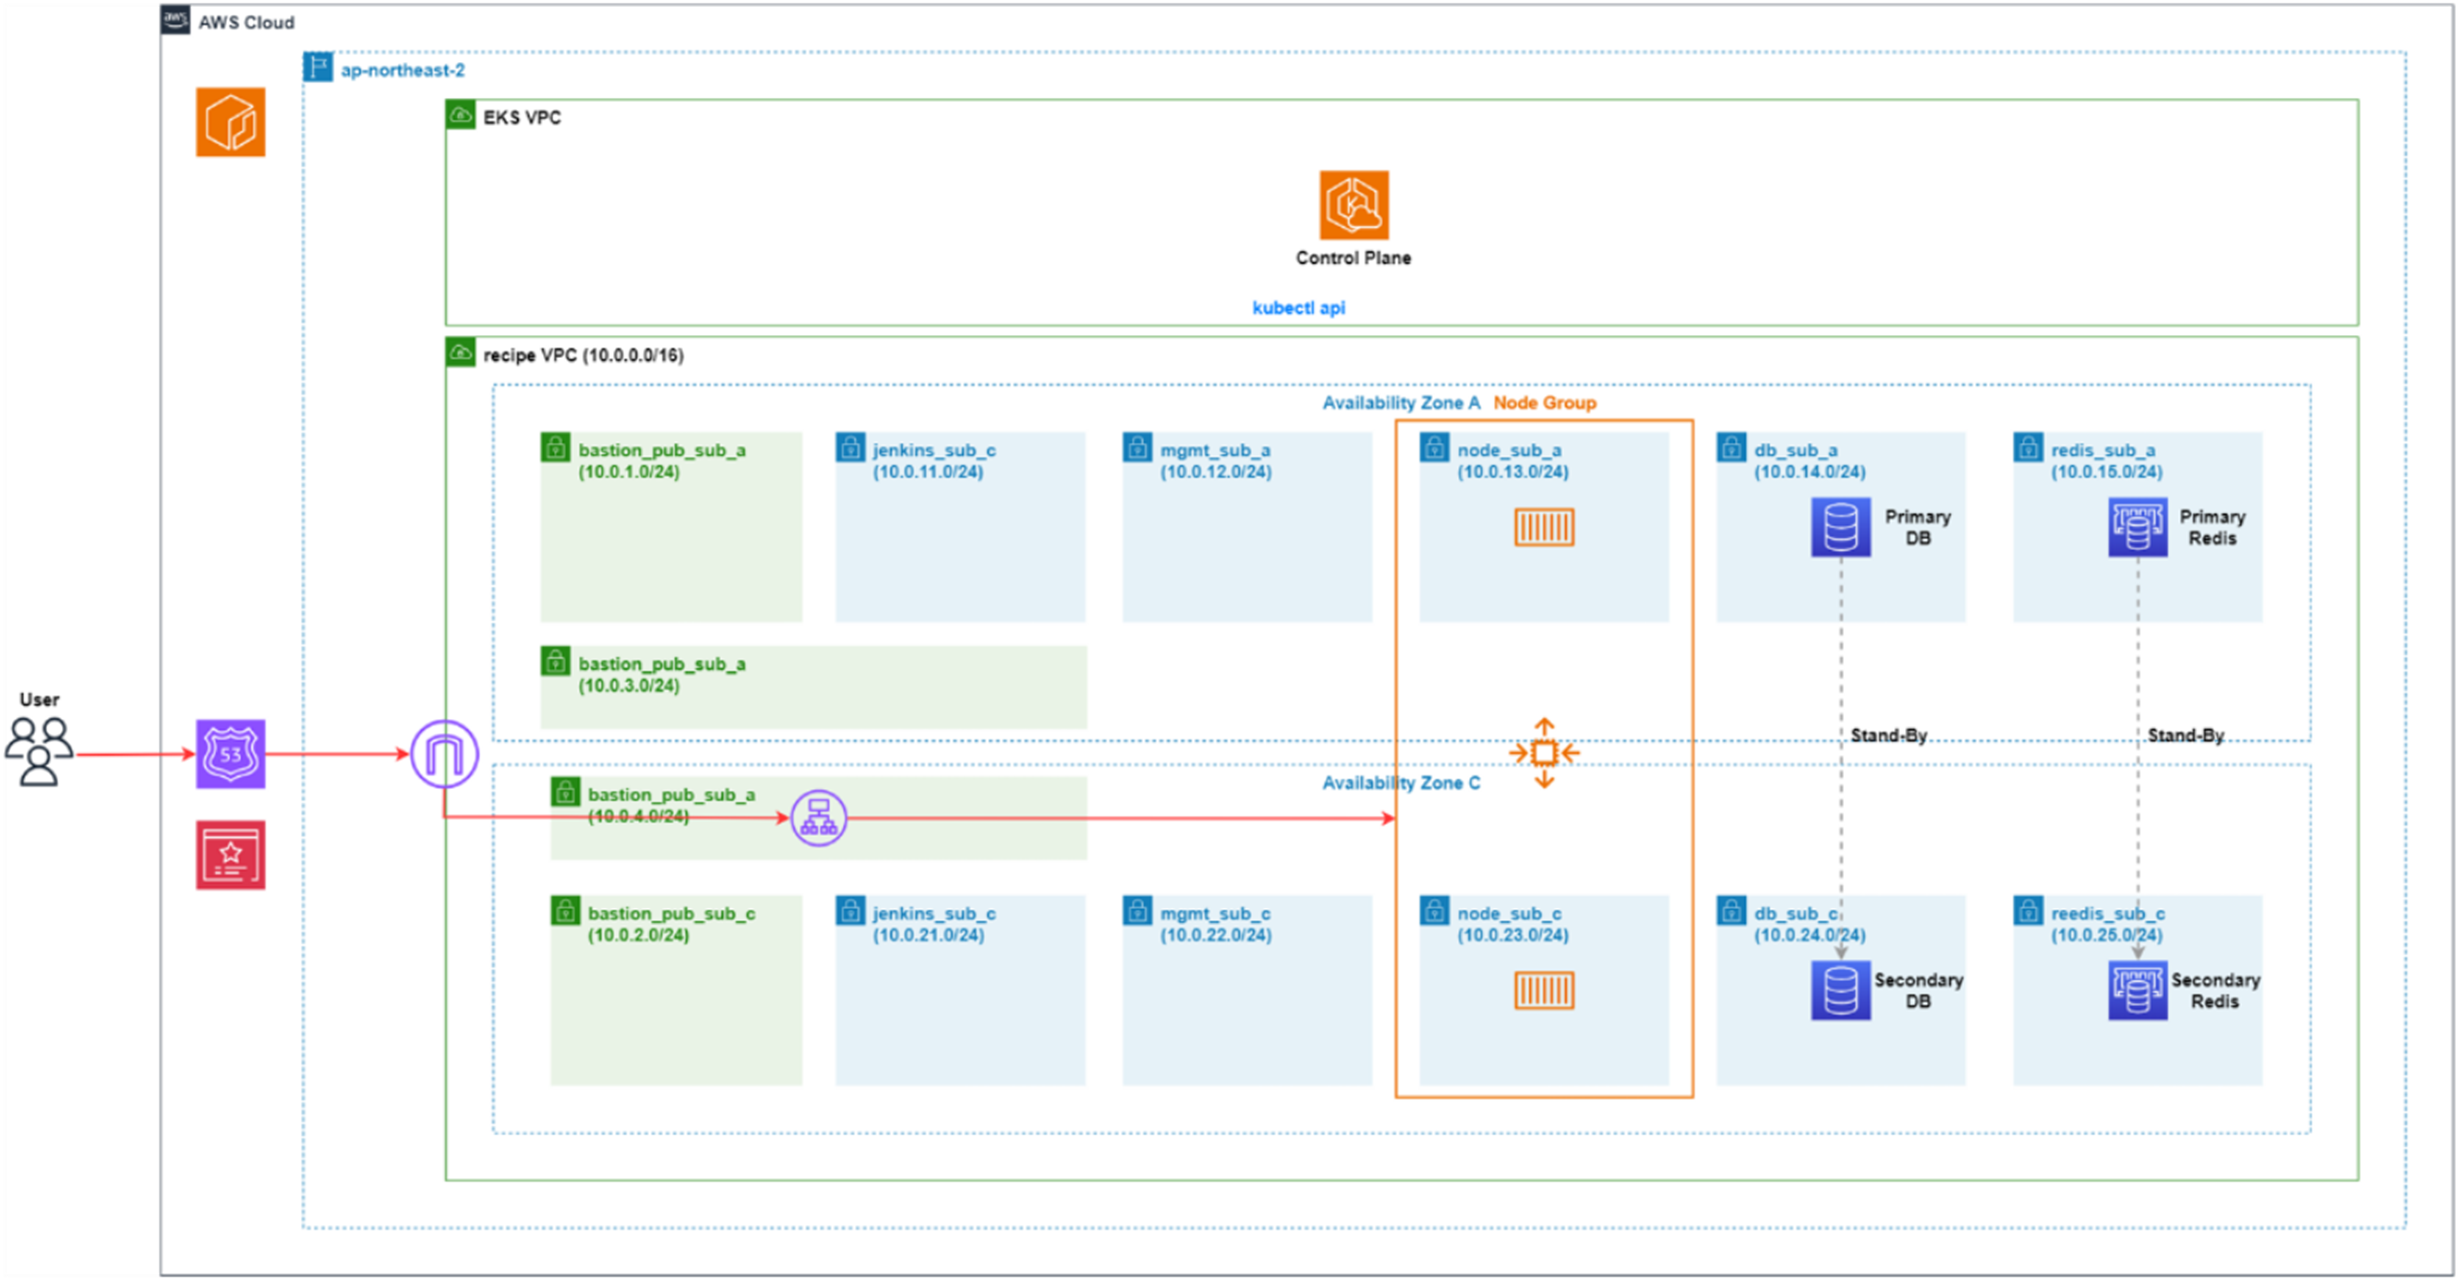Click the mgmt_sub_a subnet lock icon
Viewport: 2457px width, 1280px height.
[1137, 447]
